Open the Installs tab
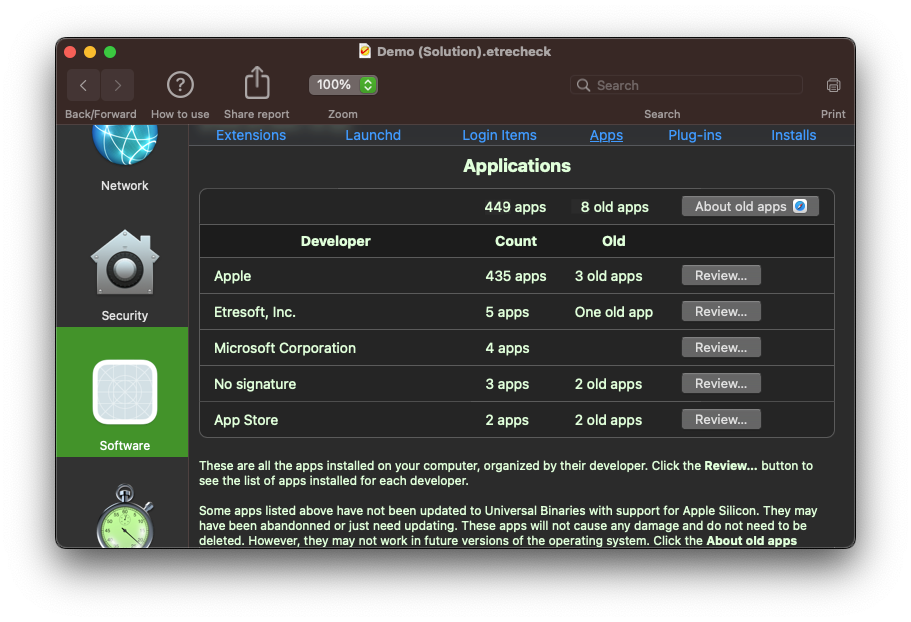 pos(794,135)
